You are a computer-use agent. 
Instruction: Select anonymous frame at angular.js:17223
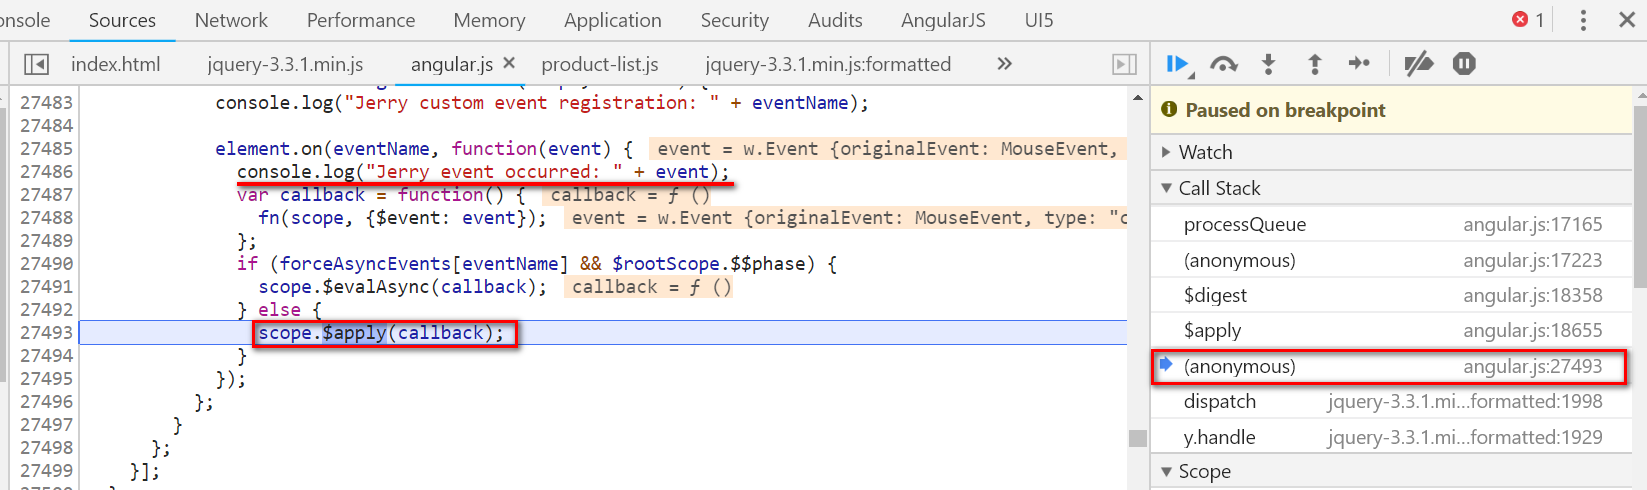point(1391,260)
